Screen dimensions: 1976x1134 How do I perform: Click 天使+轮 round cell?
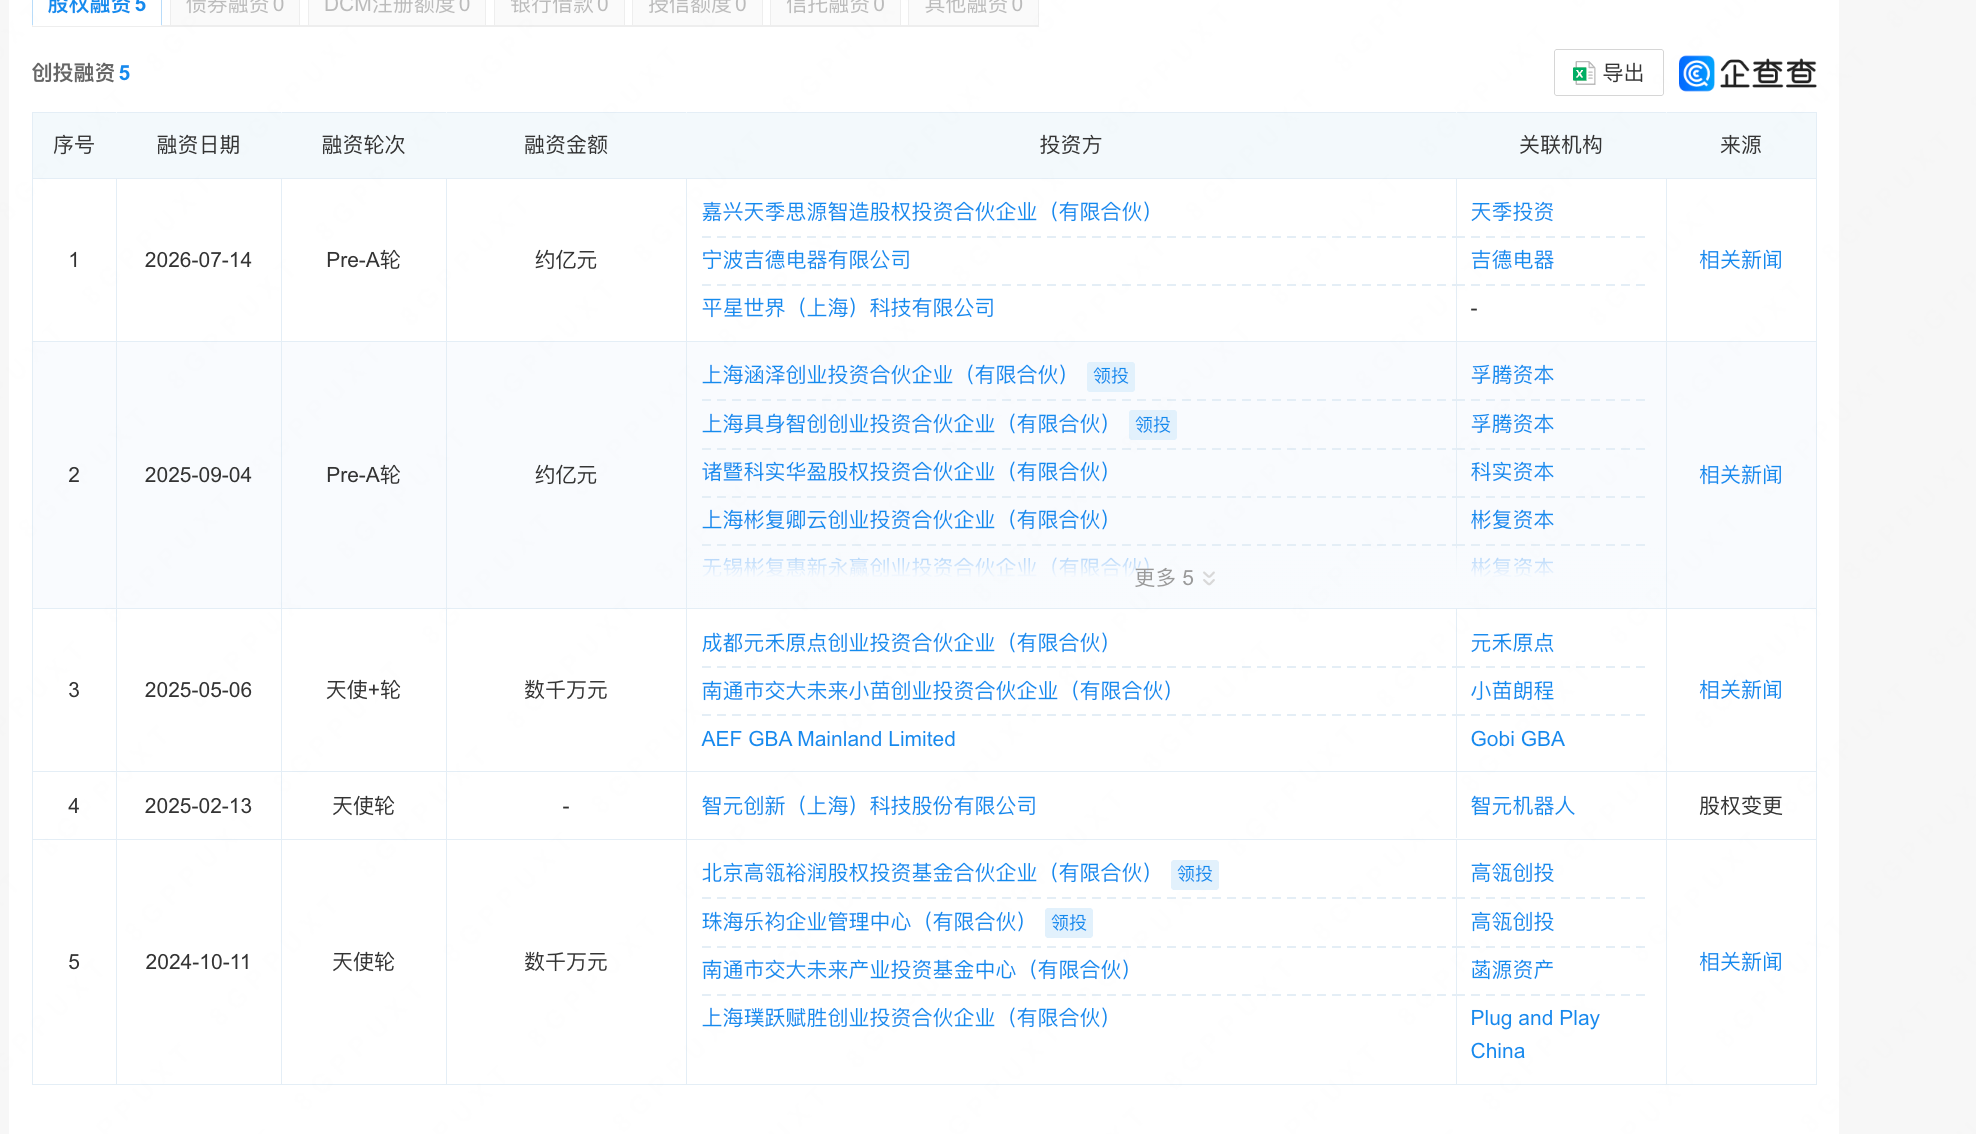coord(363,690)
